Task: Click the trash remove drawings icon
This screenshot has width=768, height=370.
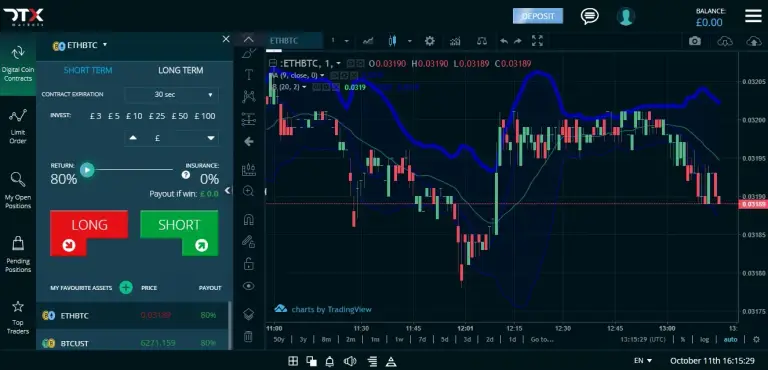Action: click(249, 337)
